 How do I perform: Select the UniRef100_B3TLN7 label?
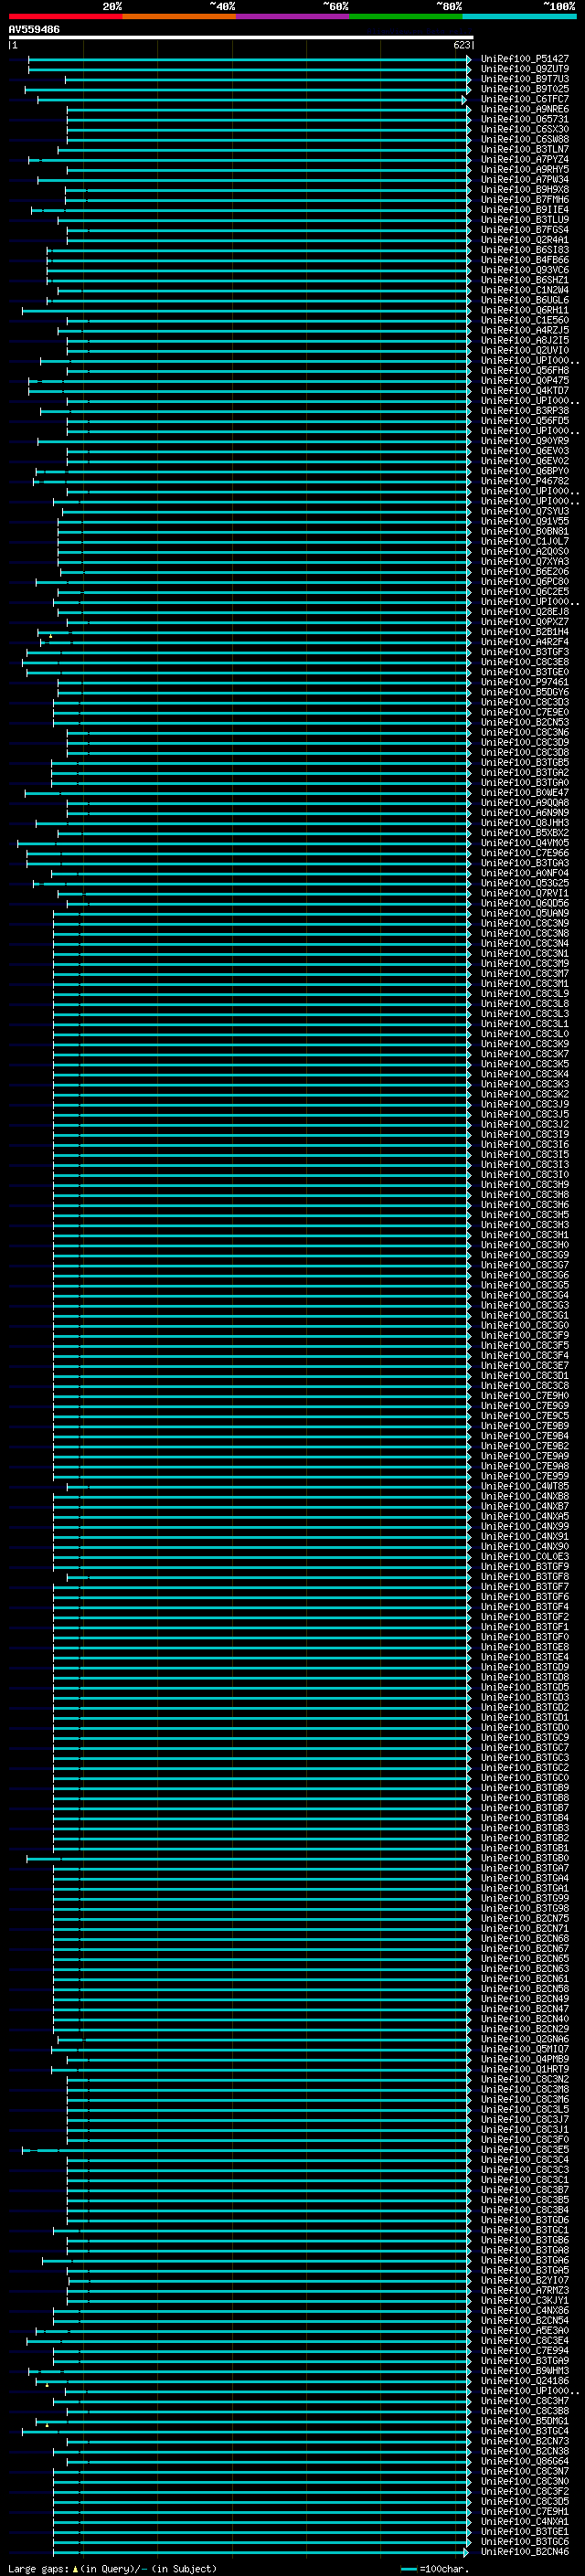524,149
